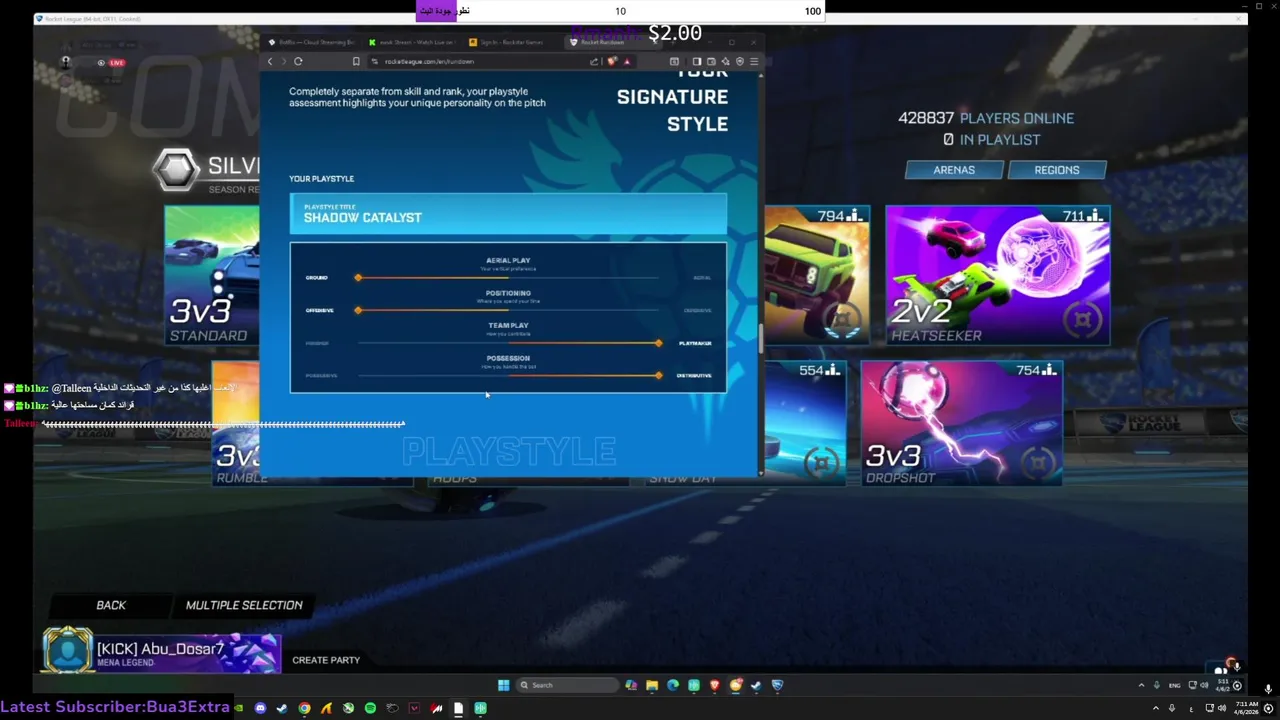Toggle the browser sidebar panel icon

[x=697, y=61]
